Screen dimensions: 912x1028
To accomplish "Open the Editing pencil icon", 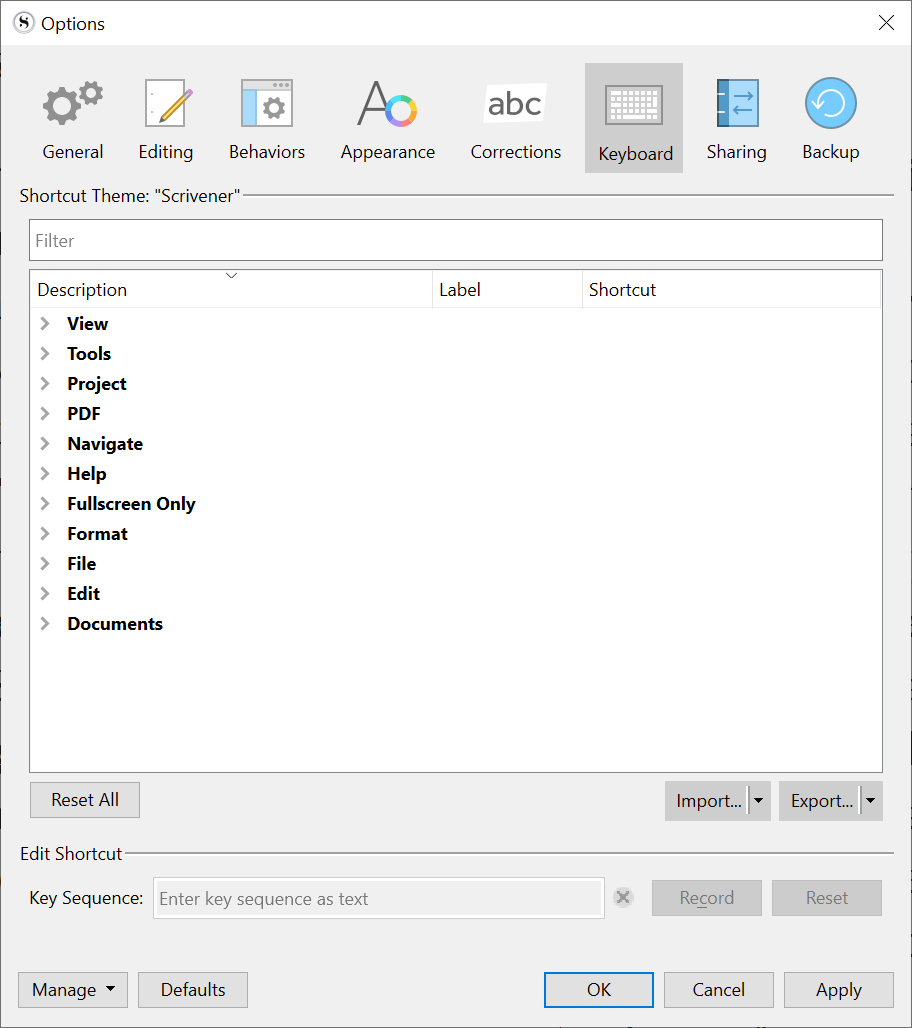I will [168, 103].
